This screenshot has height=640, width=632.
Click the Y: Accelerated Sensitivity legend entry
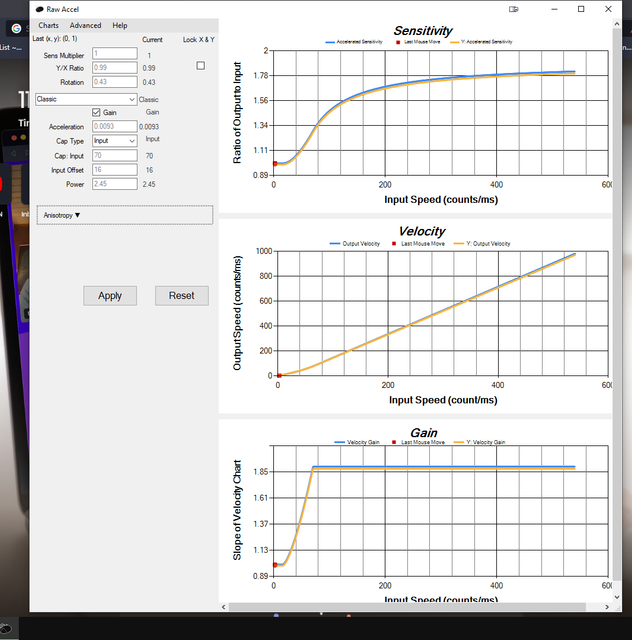[x=481, y=42]
